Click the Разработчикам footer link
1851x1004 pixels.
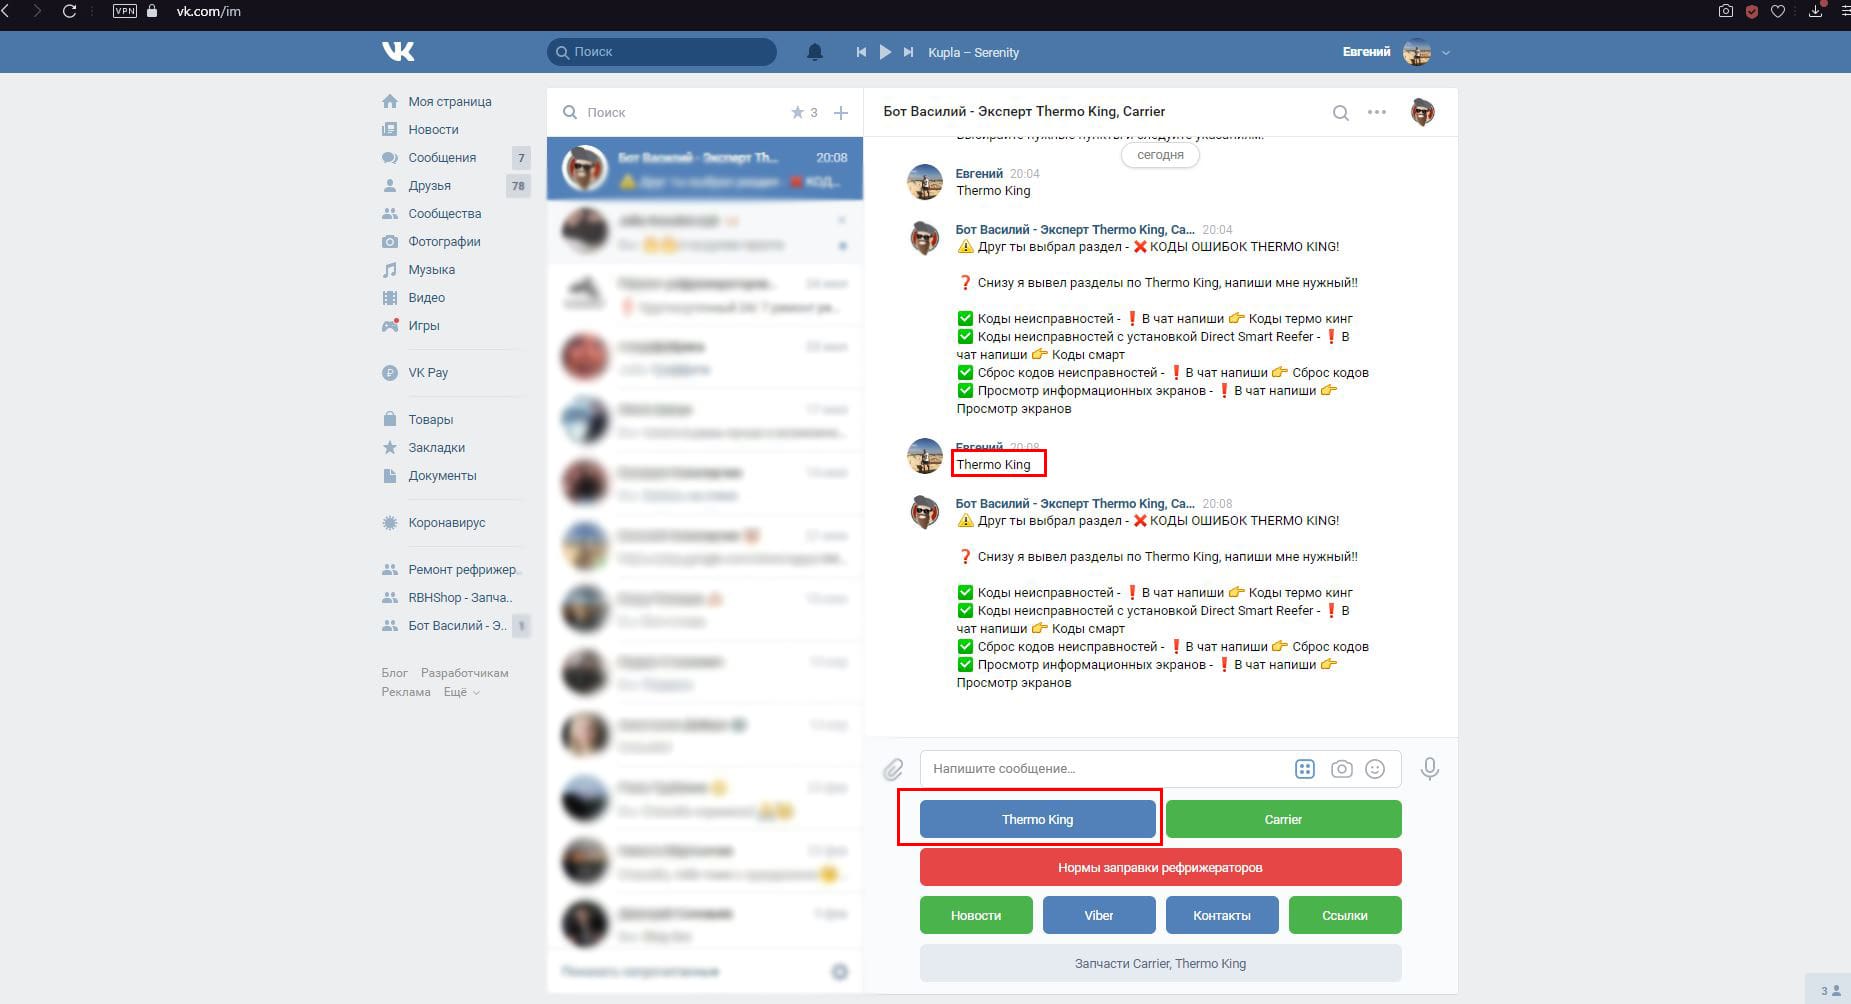464,673
